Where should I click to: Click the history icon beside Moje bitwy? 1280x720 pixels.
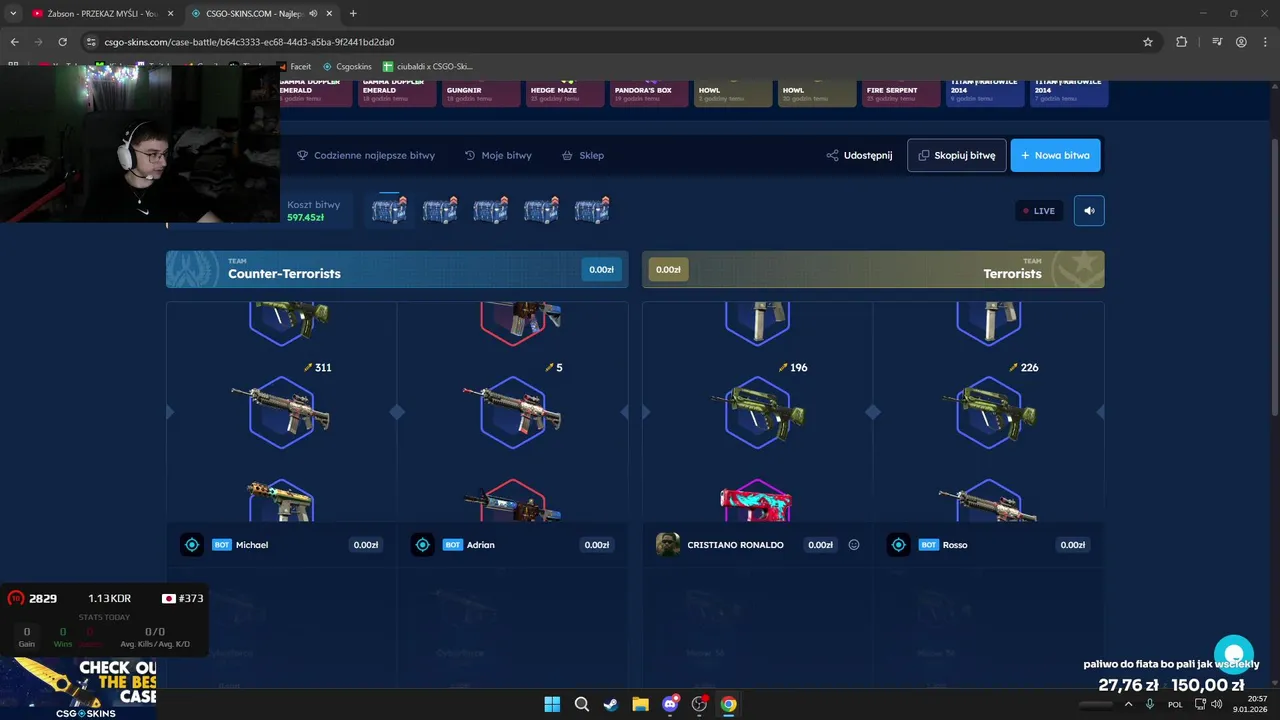coord(470,156)
